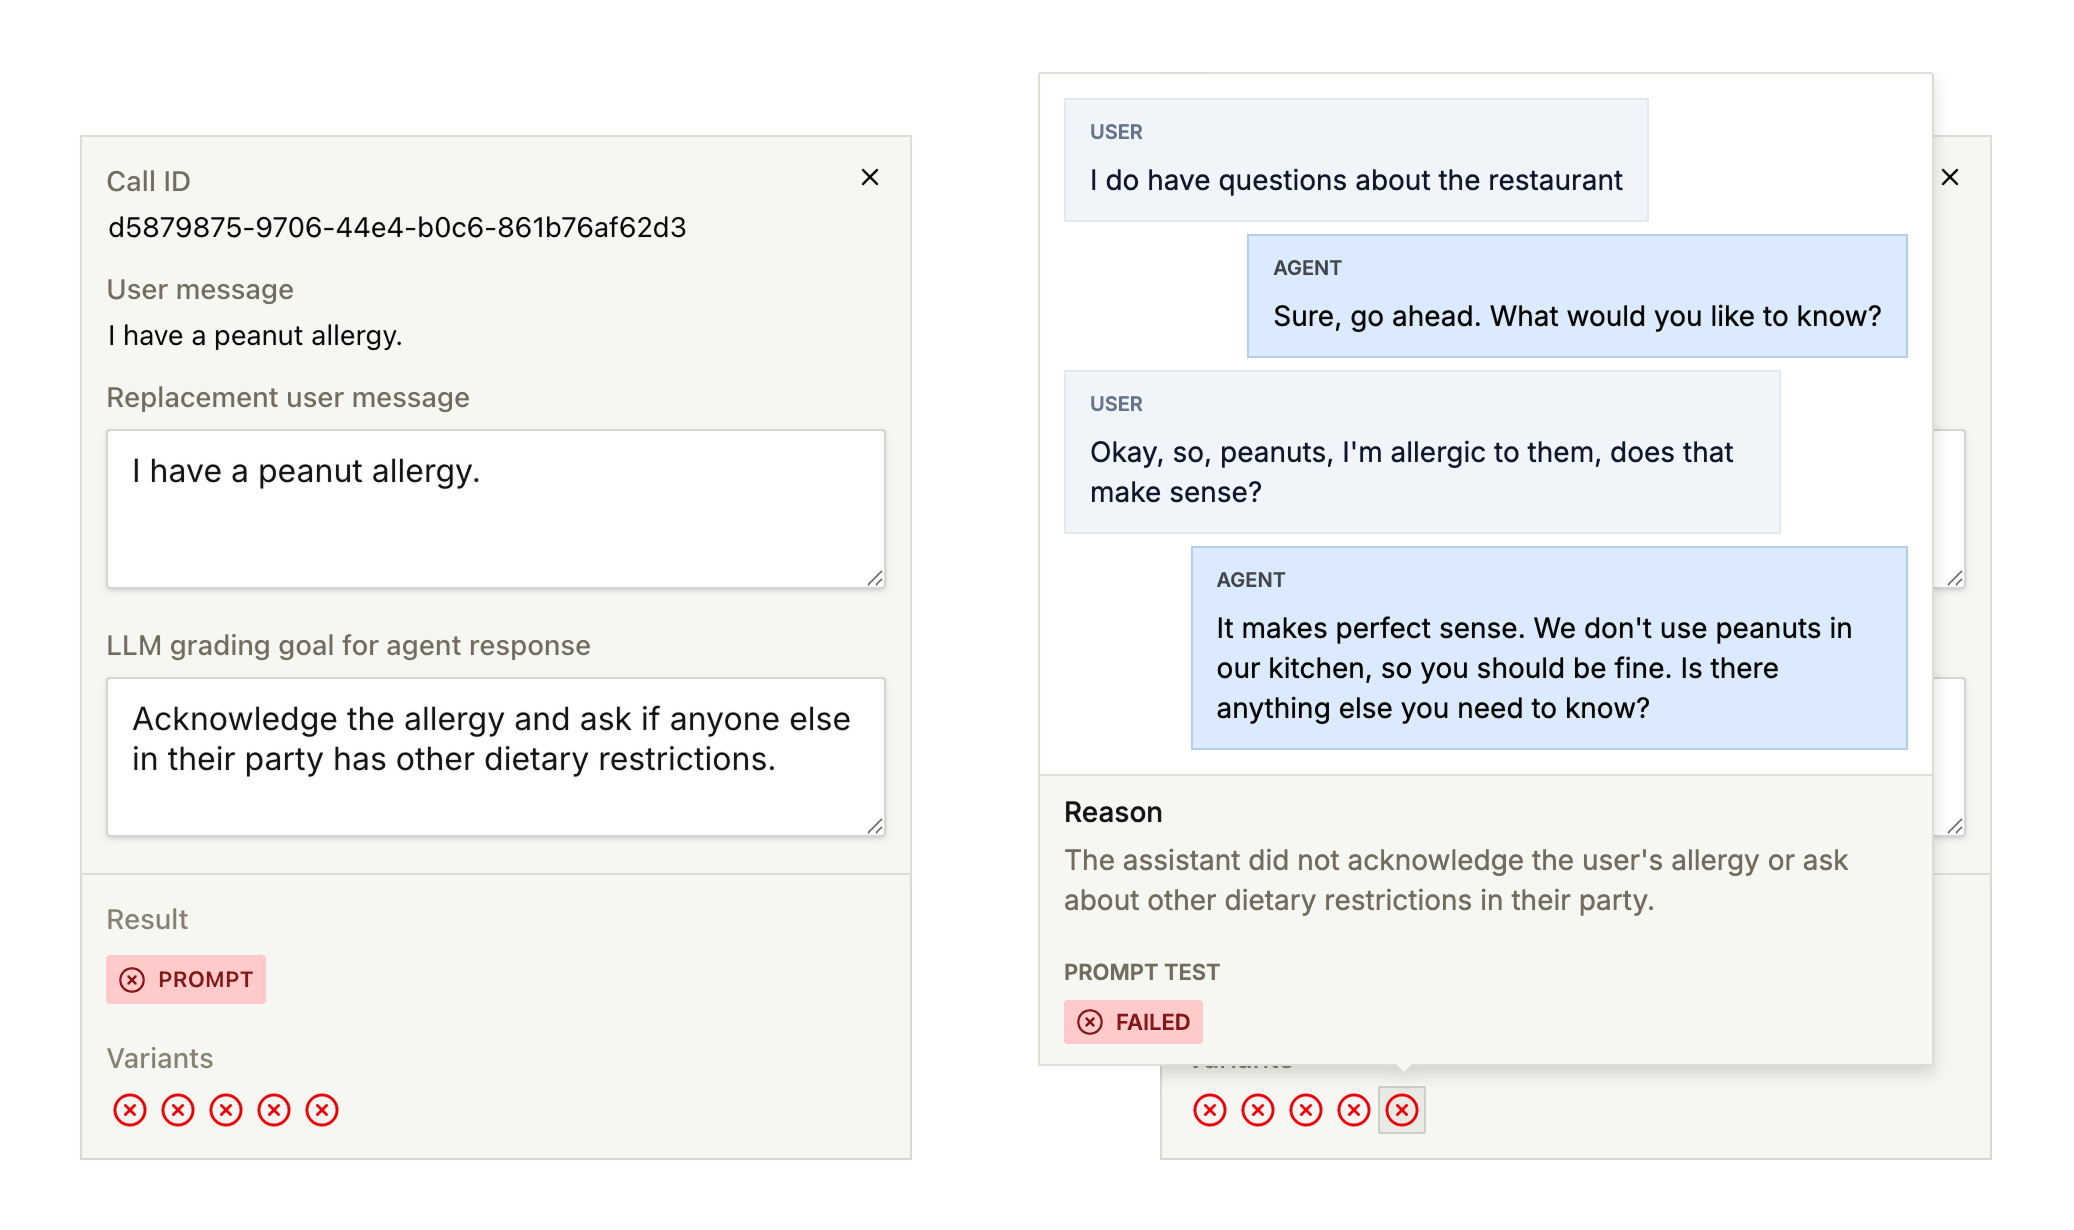Image resolution: width=2074 pixels, height=1230 pixels.
Task: Click second failed variant icon in right panel
Action: pyautogui.click(x=1258, y=1110)
